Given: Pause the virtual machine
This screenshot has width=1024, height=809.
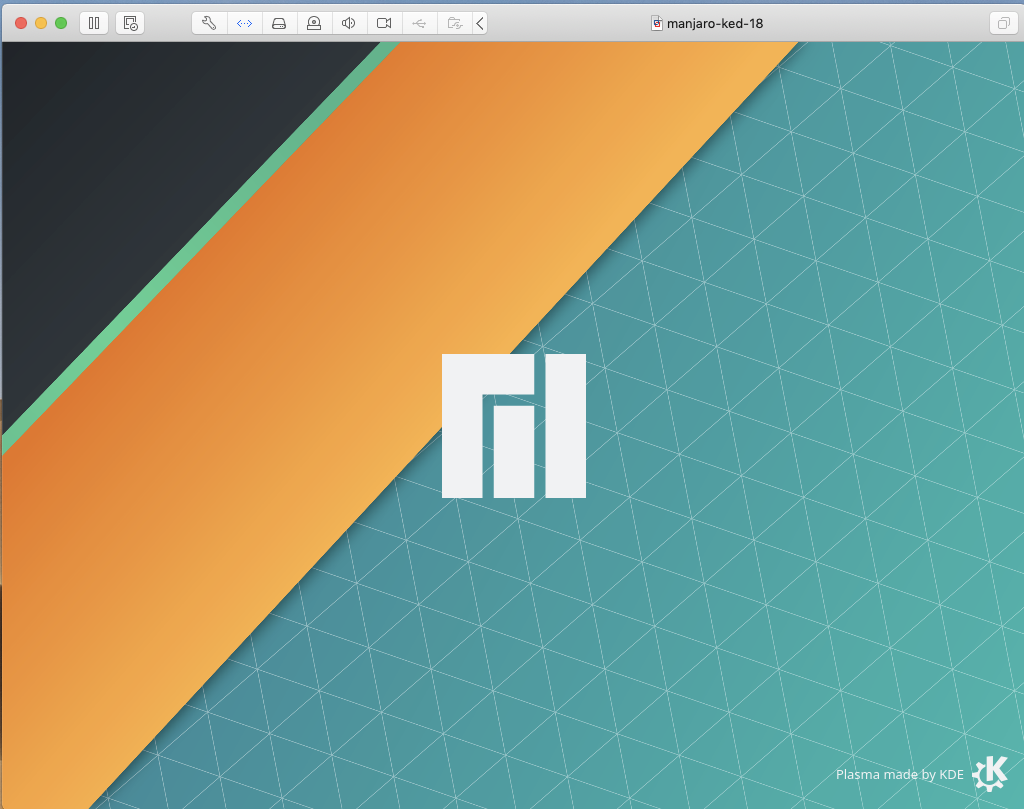Looking at the screenshot, I should pyautogui.click(x=94, y=24).
